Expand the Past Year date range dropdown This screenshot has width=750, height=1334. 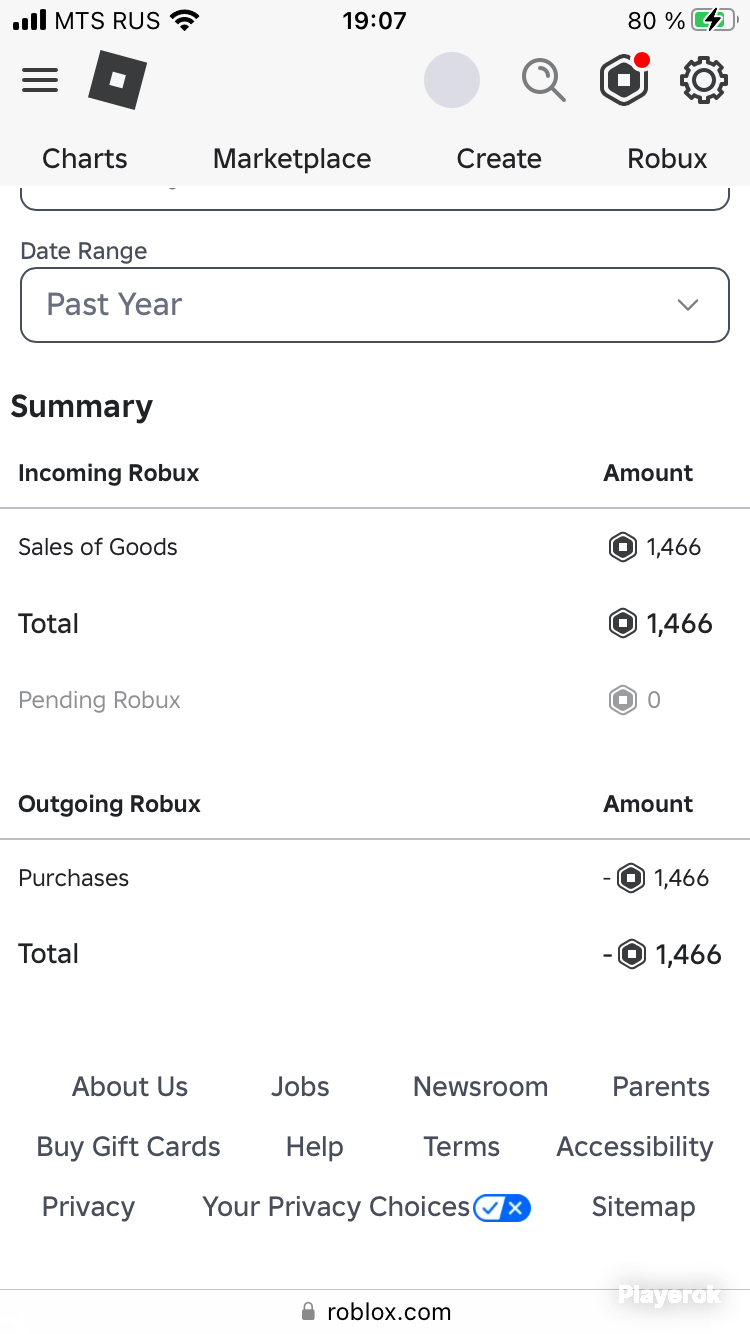point(375,305)
